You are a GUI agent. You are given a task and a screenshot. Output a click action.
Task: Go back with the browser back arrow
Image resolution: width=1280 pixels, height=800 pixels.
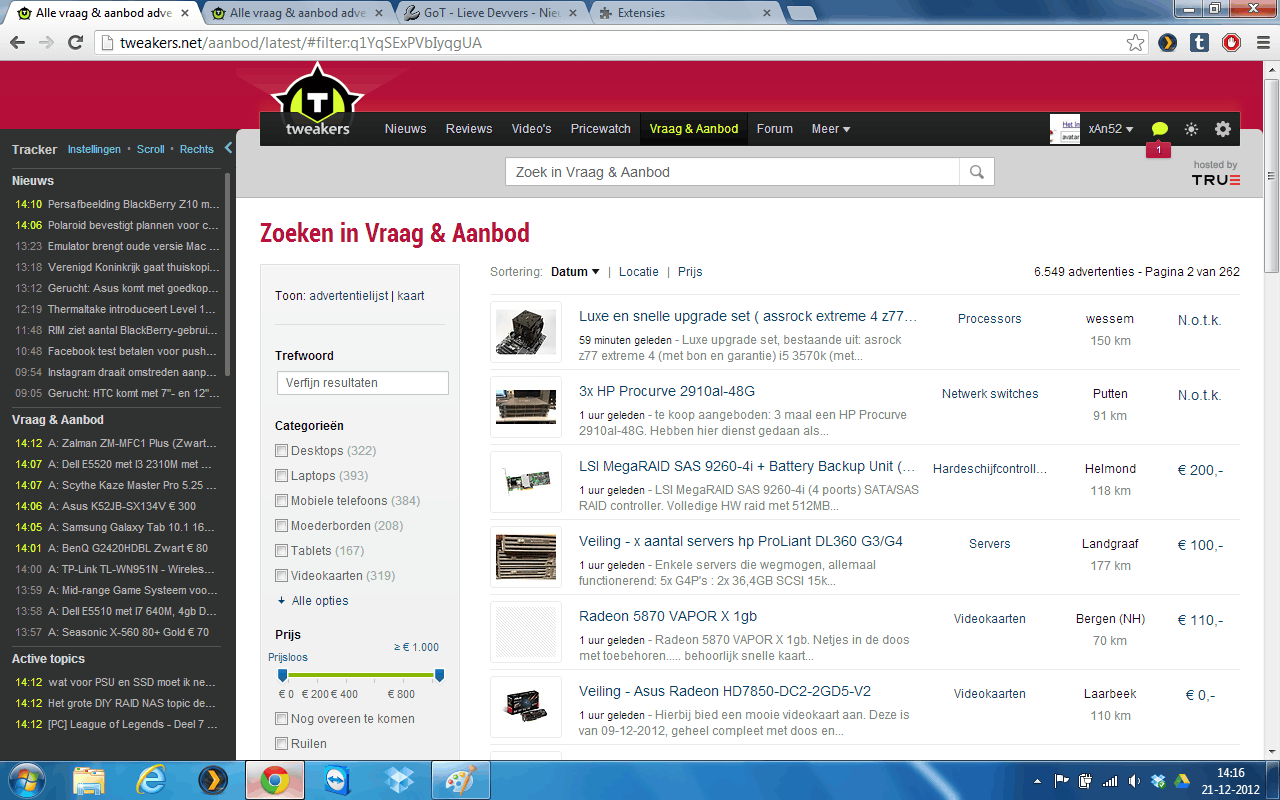pyautogui.click(x=18, y=43)
